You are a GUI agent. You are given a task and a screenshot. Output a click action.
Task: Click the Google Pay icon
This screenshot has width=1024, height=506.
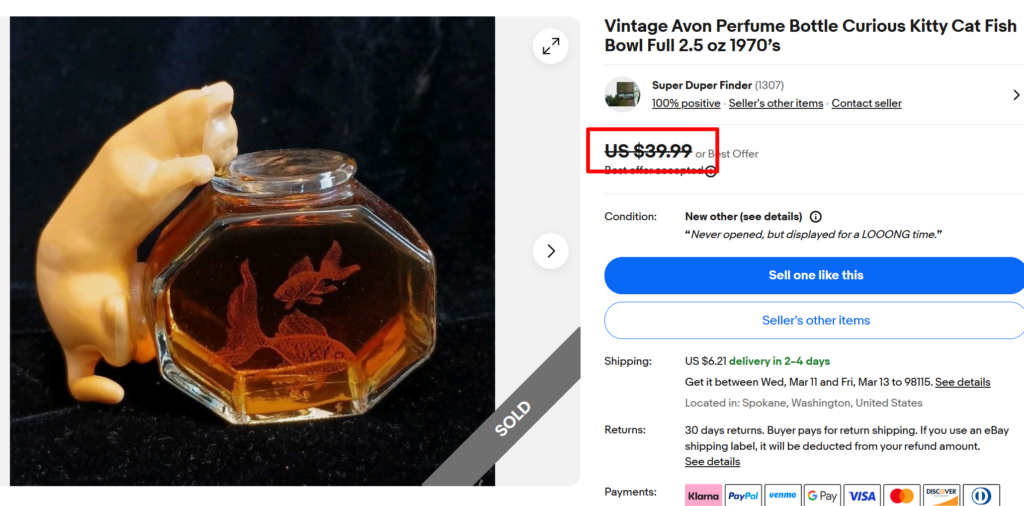(822, 495)
